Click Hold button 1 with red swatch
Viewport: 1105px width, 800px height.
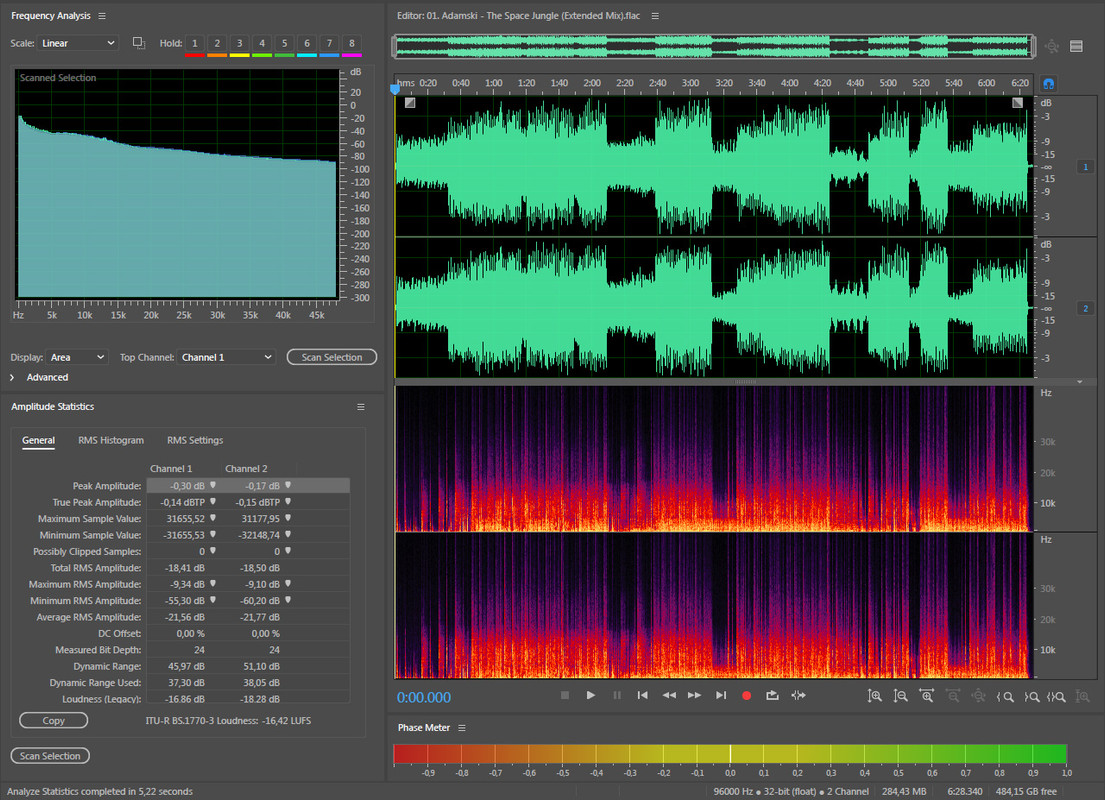pos(194,43)
